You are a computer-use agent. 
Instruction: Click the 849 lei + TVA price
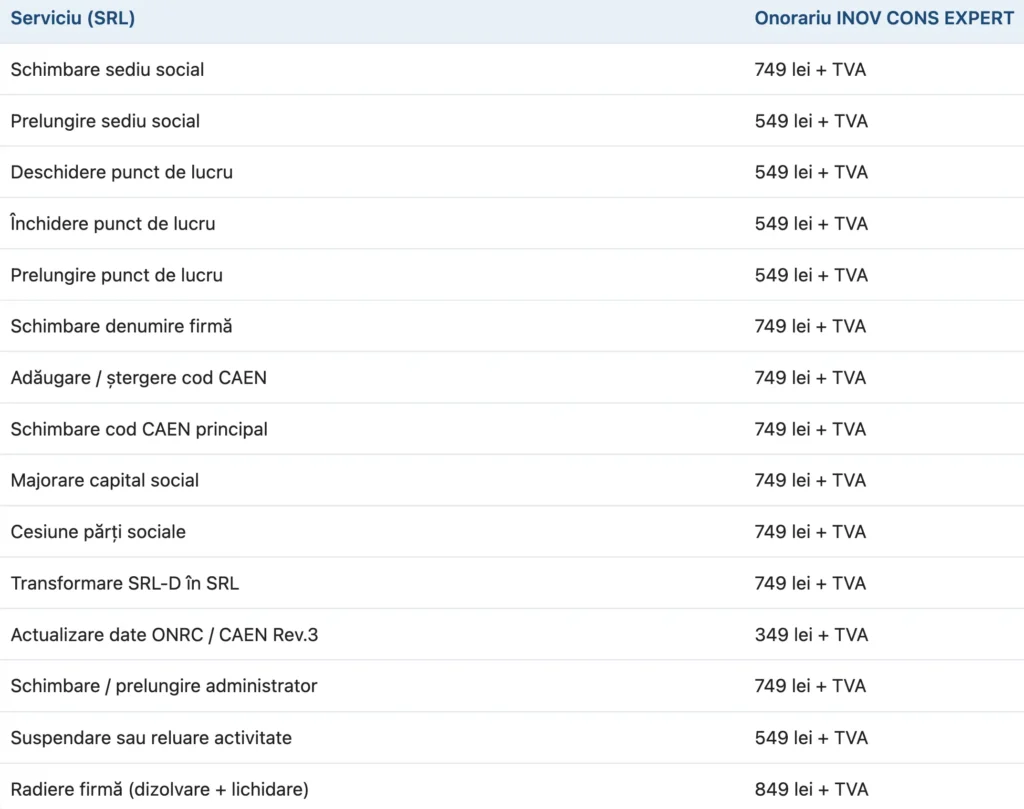[x=811, y=789]
